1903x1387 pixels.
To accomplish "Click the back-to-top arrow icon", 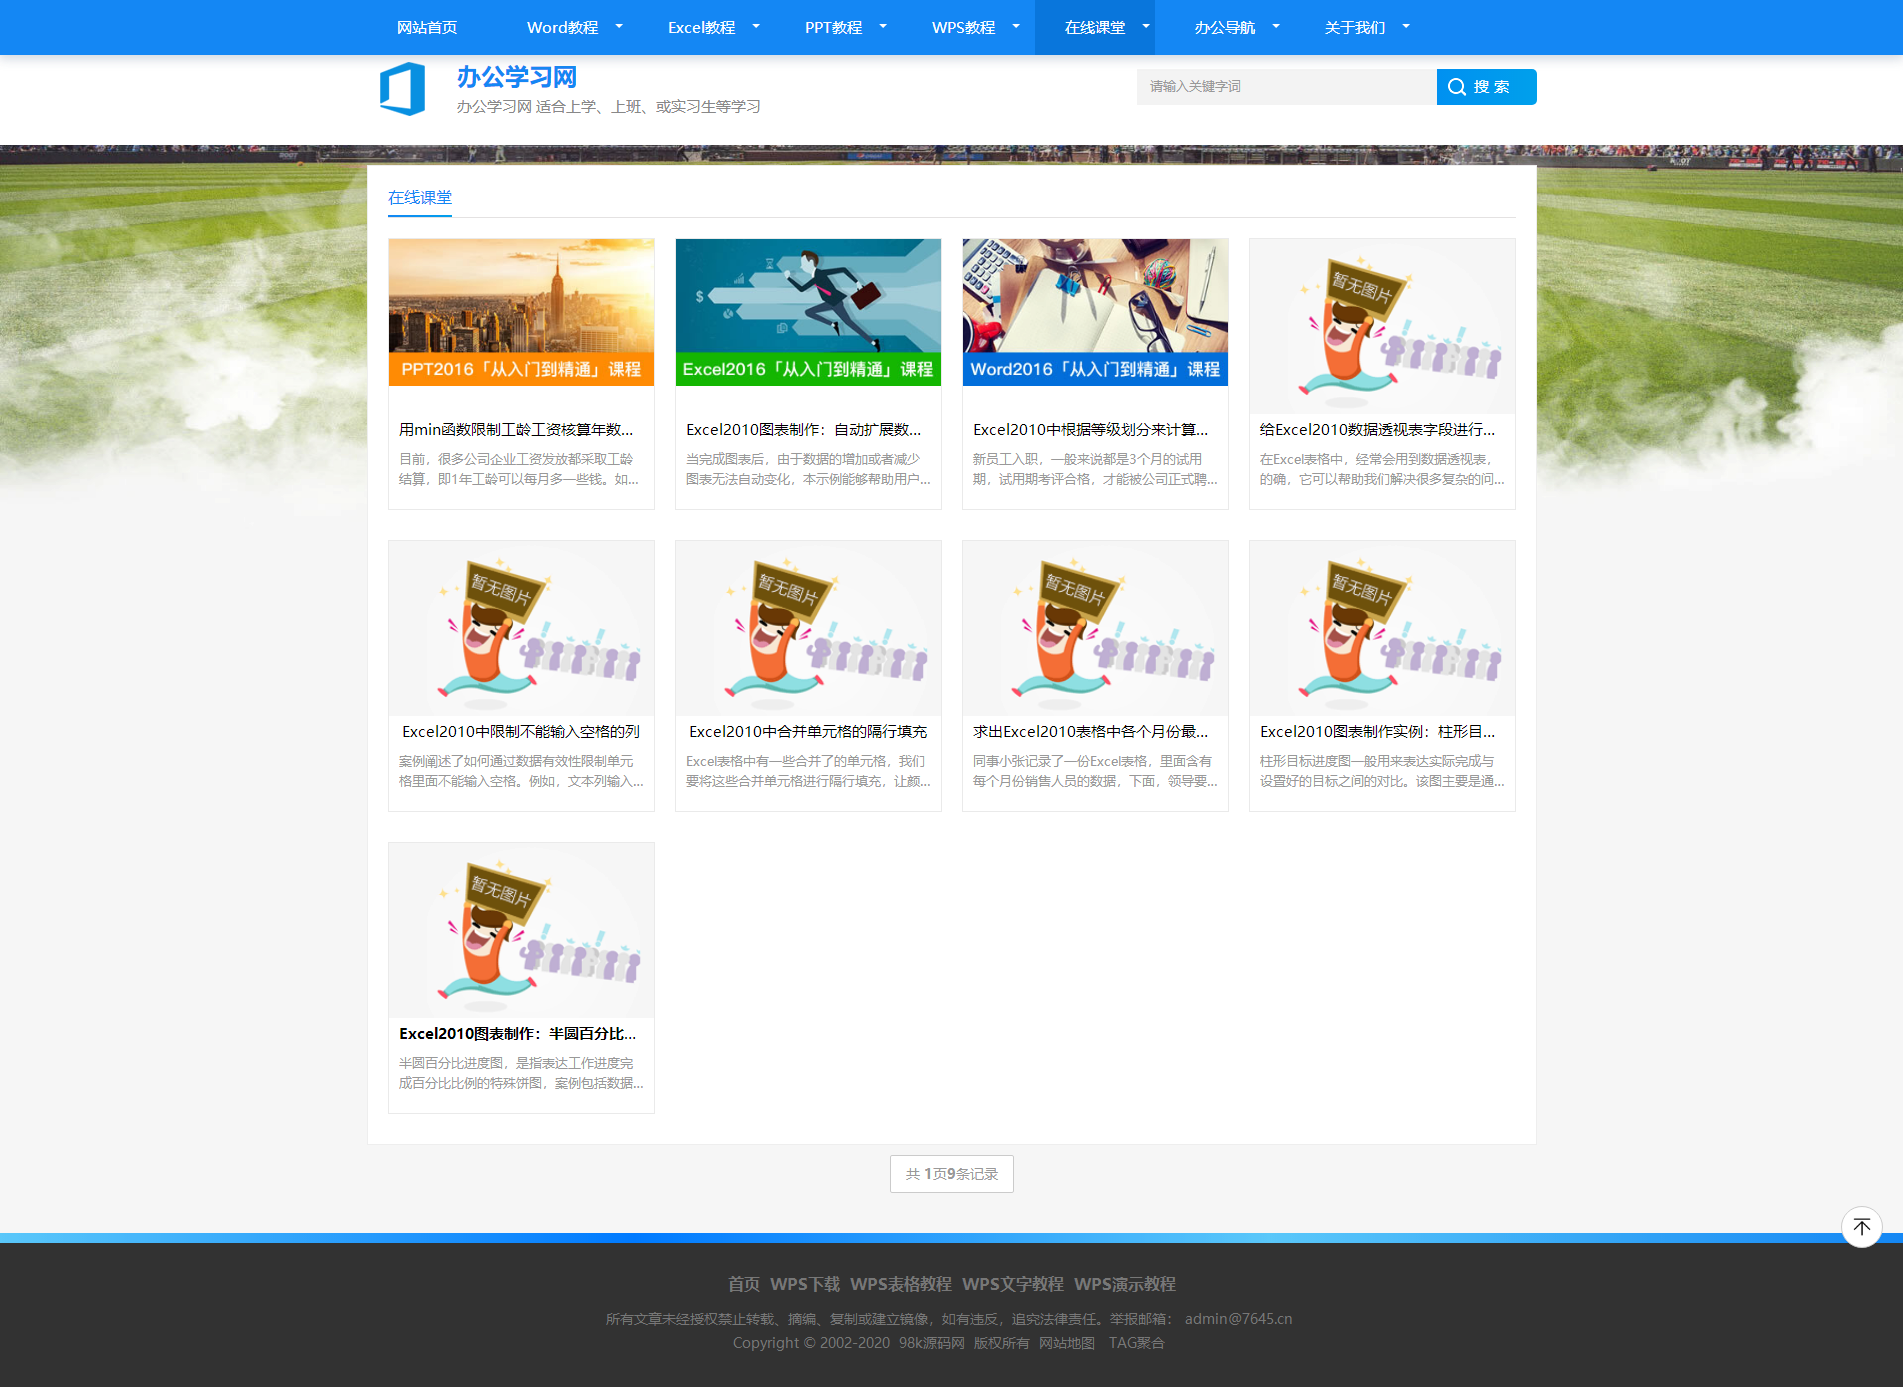I will click(1861, 1226).
